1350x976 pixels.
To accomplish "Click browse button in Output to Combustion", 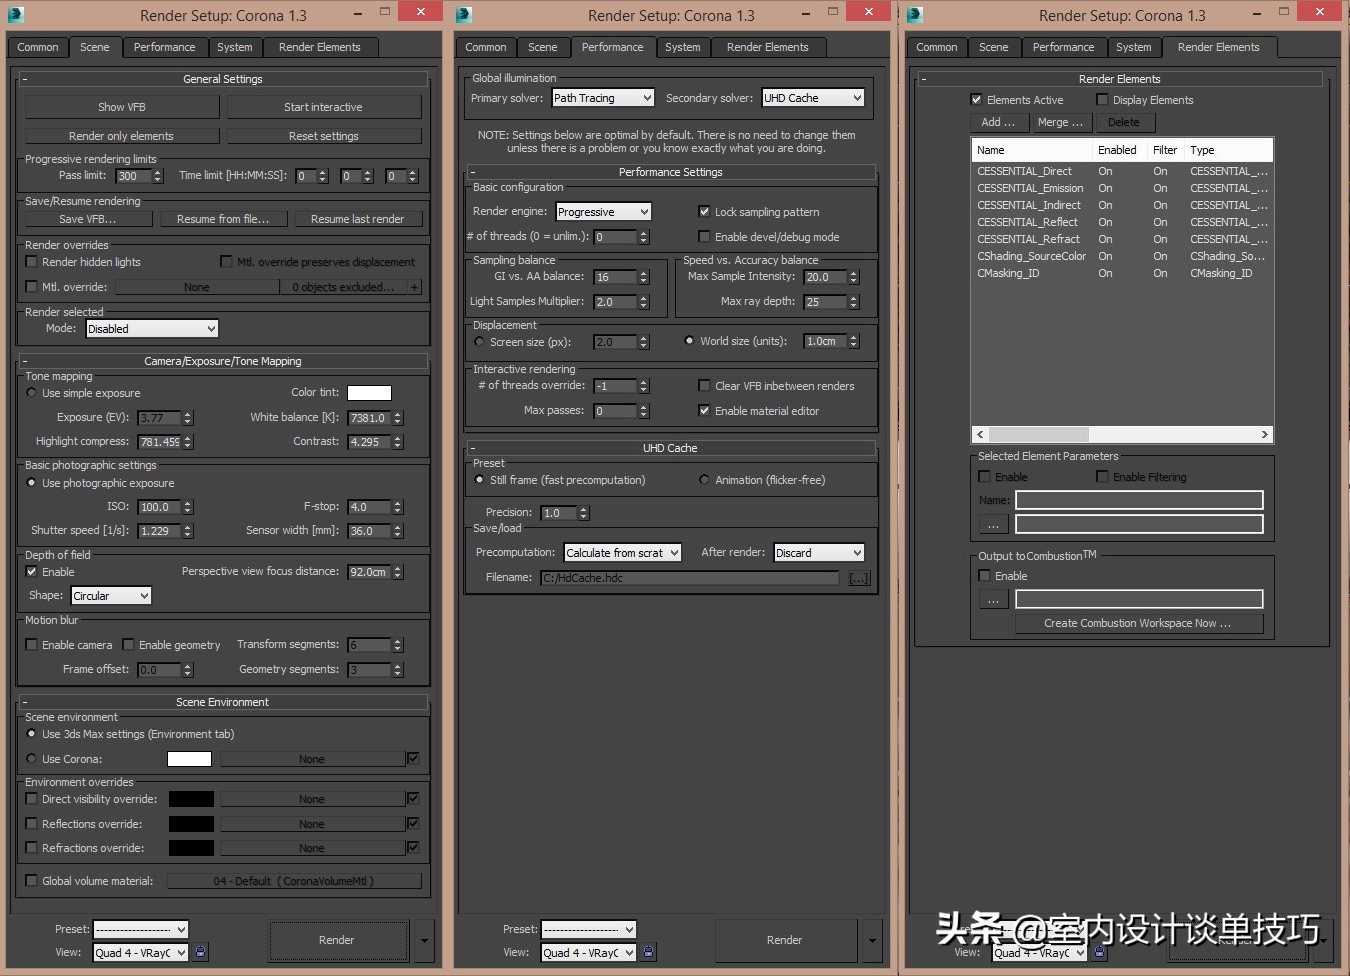I will click(993, 599).
